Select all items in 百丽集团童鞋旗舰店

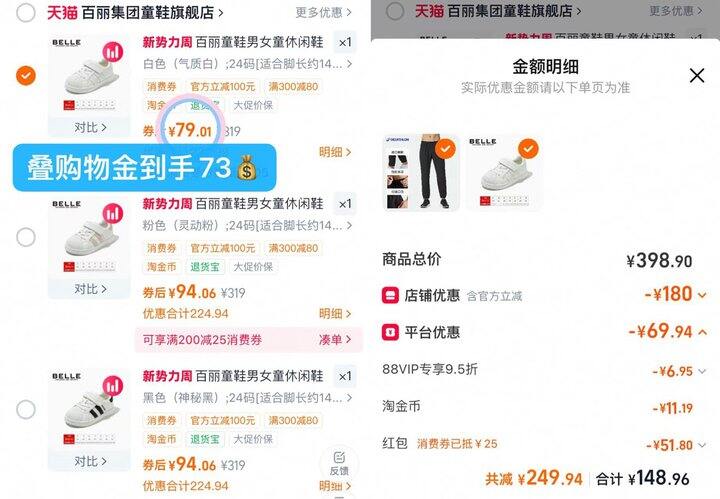tap(26, 12)
